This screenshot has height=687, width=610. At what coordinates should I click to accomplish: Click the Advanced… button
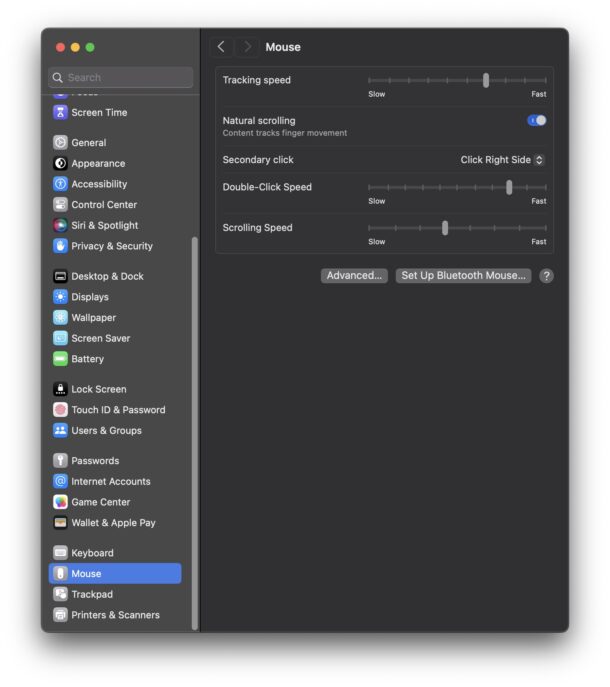pos(354,276)
